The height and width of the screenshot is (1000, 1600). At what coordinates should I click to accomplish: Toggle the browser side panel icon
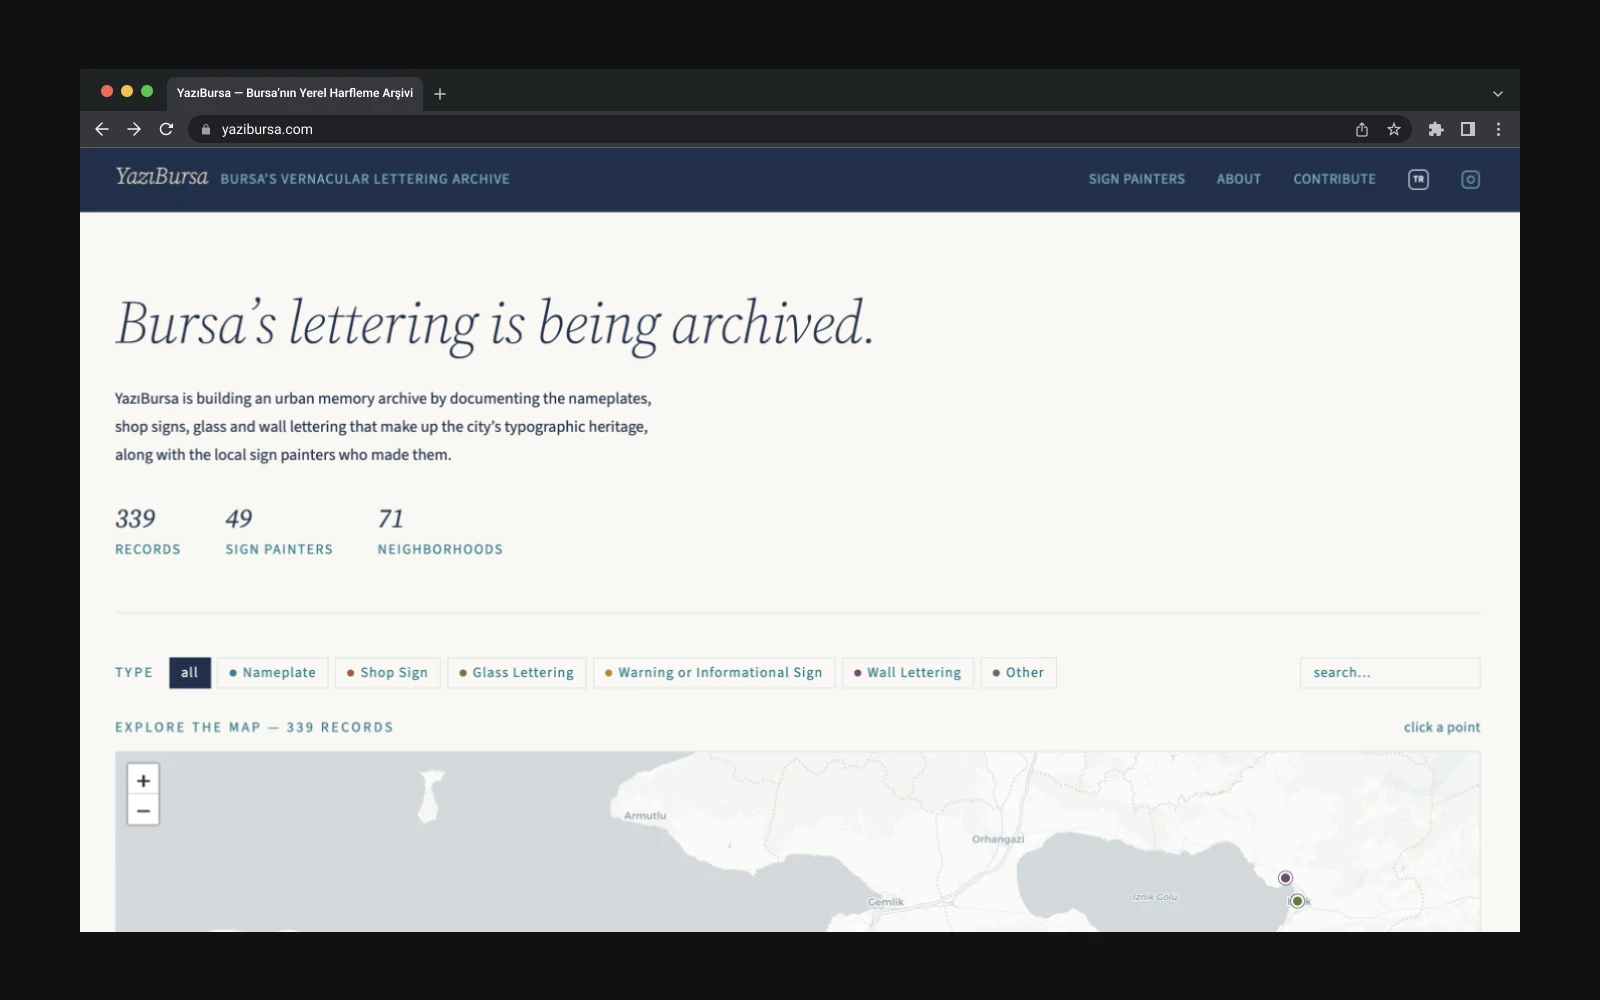[1468, 129]
